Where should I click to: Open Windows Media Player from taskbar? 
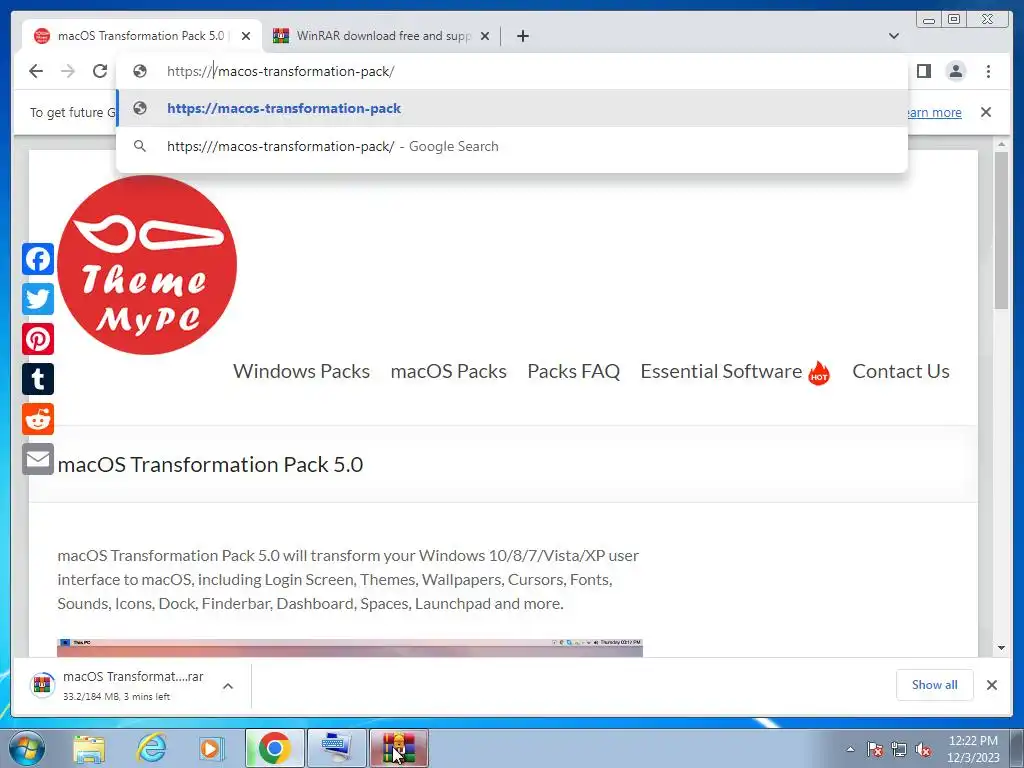tap(212, 748)
